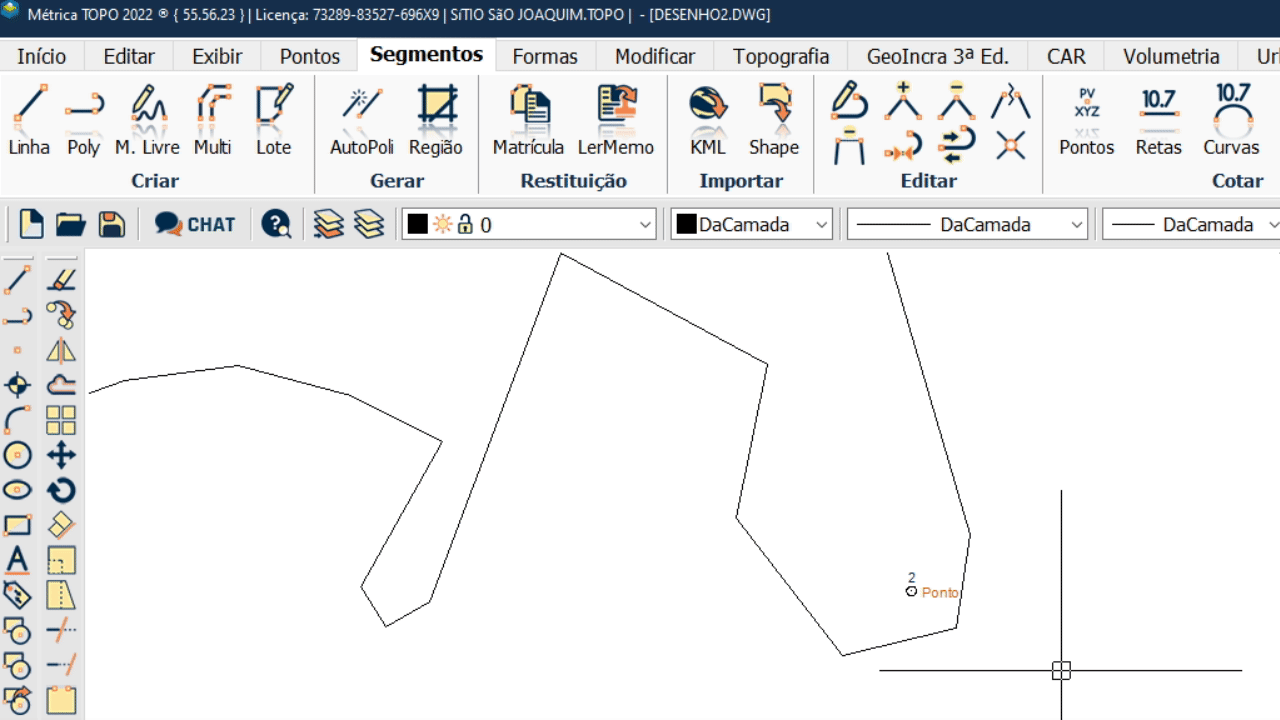Click the Poly polyline tool

[84, 120]
